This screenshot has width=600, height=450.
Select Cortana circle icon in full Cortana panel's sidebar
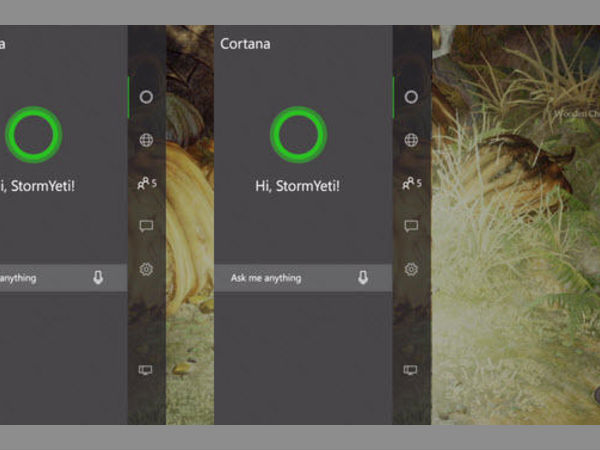tap(411, 97)
